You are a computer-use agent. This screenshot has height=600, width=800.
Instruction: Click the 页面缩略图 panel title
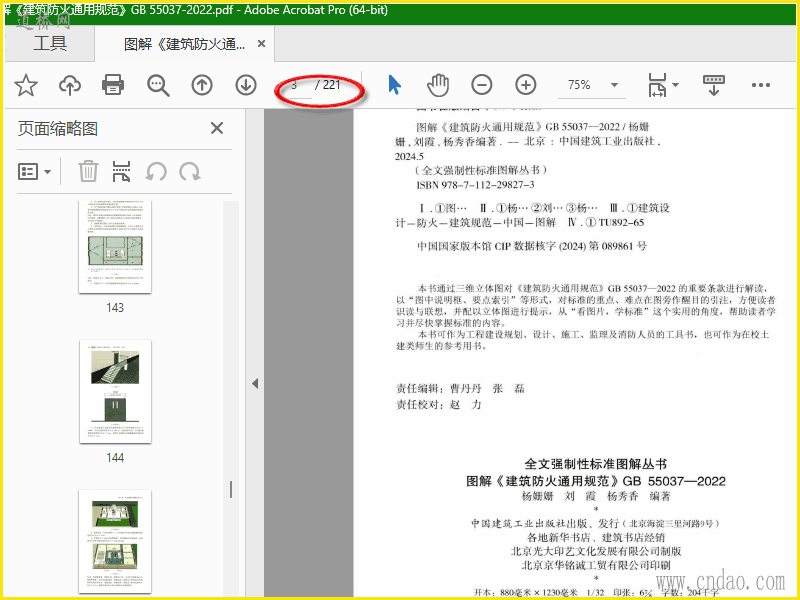click(x=58, y=129)
